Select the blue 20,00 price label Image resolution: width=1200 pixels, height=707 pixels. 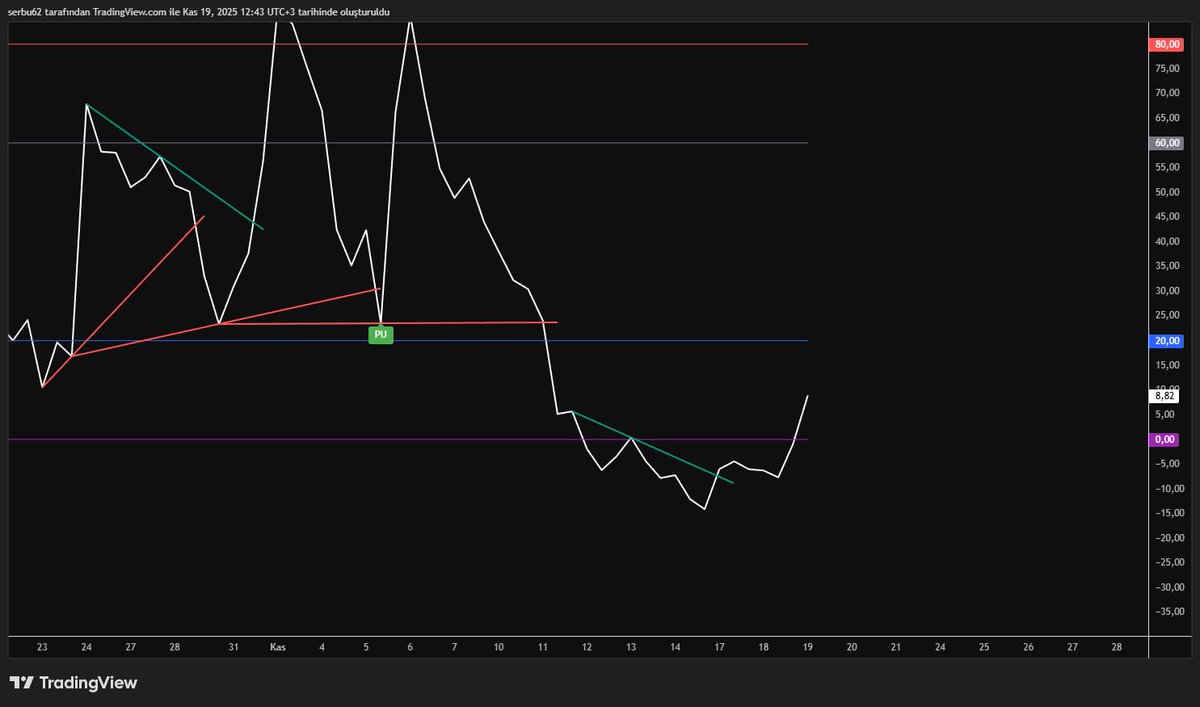pos(1166,341)
